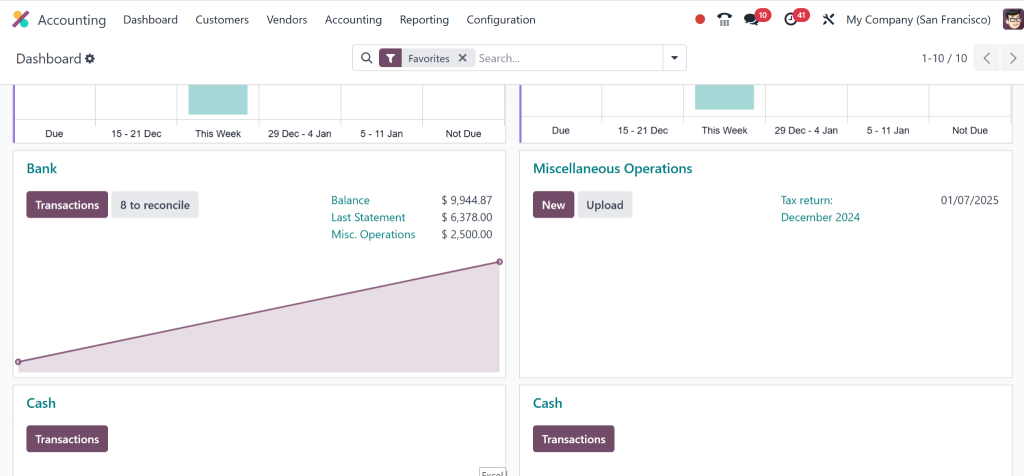Open the debug tools wrench icon
Screen dimensions: 1024x476
(828, 20)
